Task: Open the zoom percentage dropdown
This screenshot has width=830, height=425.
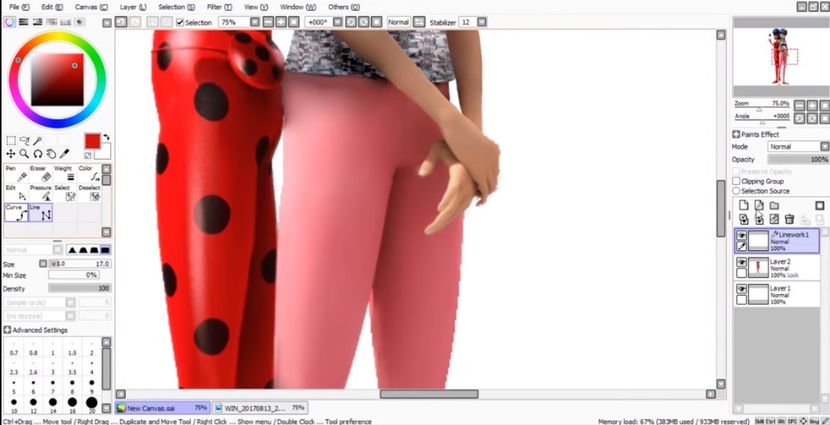Action: [x=255, y=21]
